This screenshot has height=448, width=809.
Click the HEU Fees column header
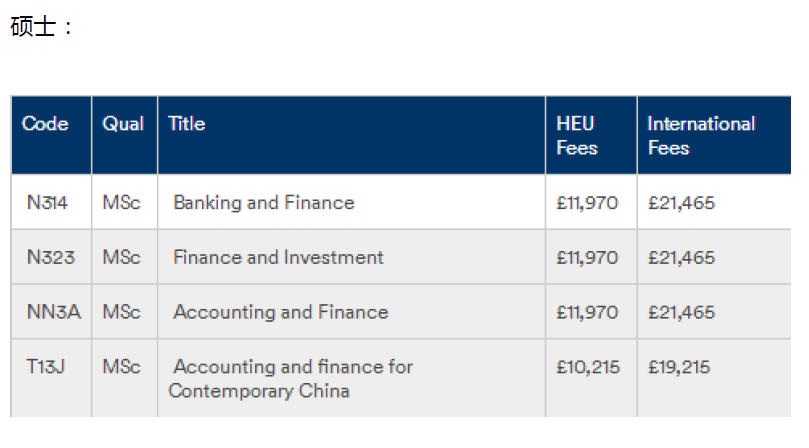click(x=577, y=136)
